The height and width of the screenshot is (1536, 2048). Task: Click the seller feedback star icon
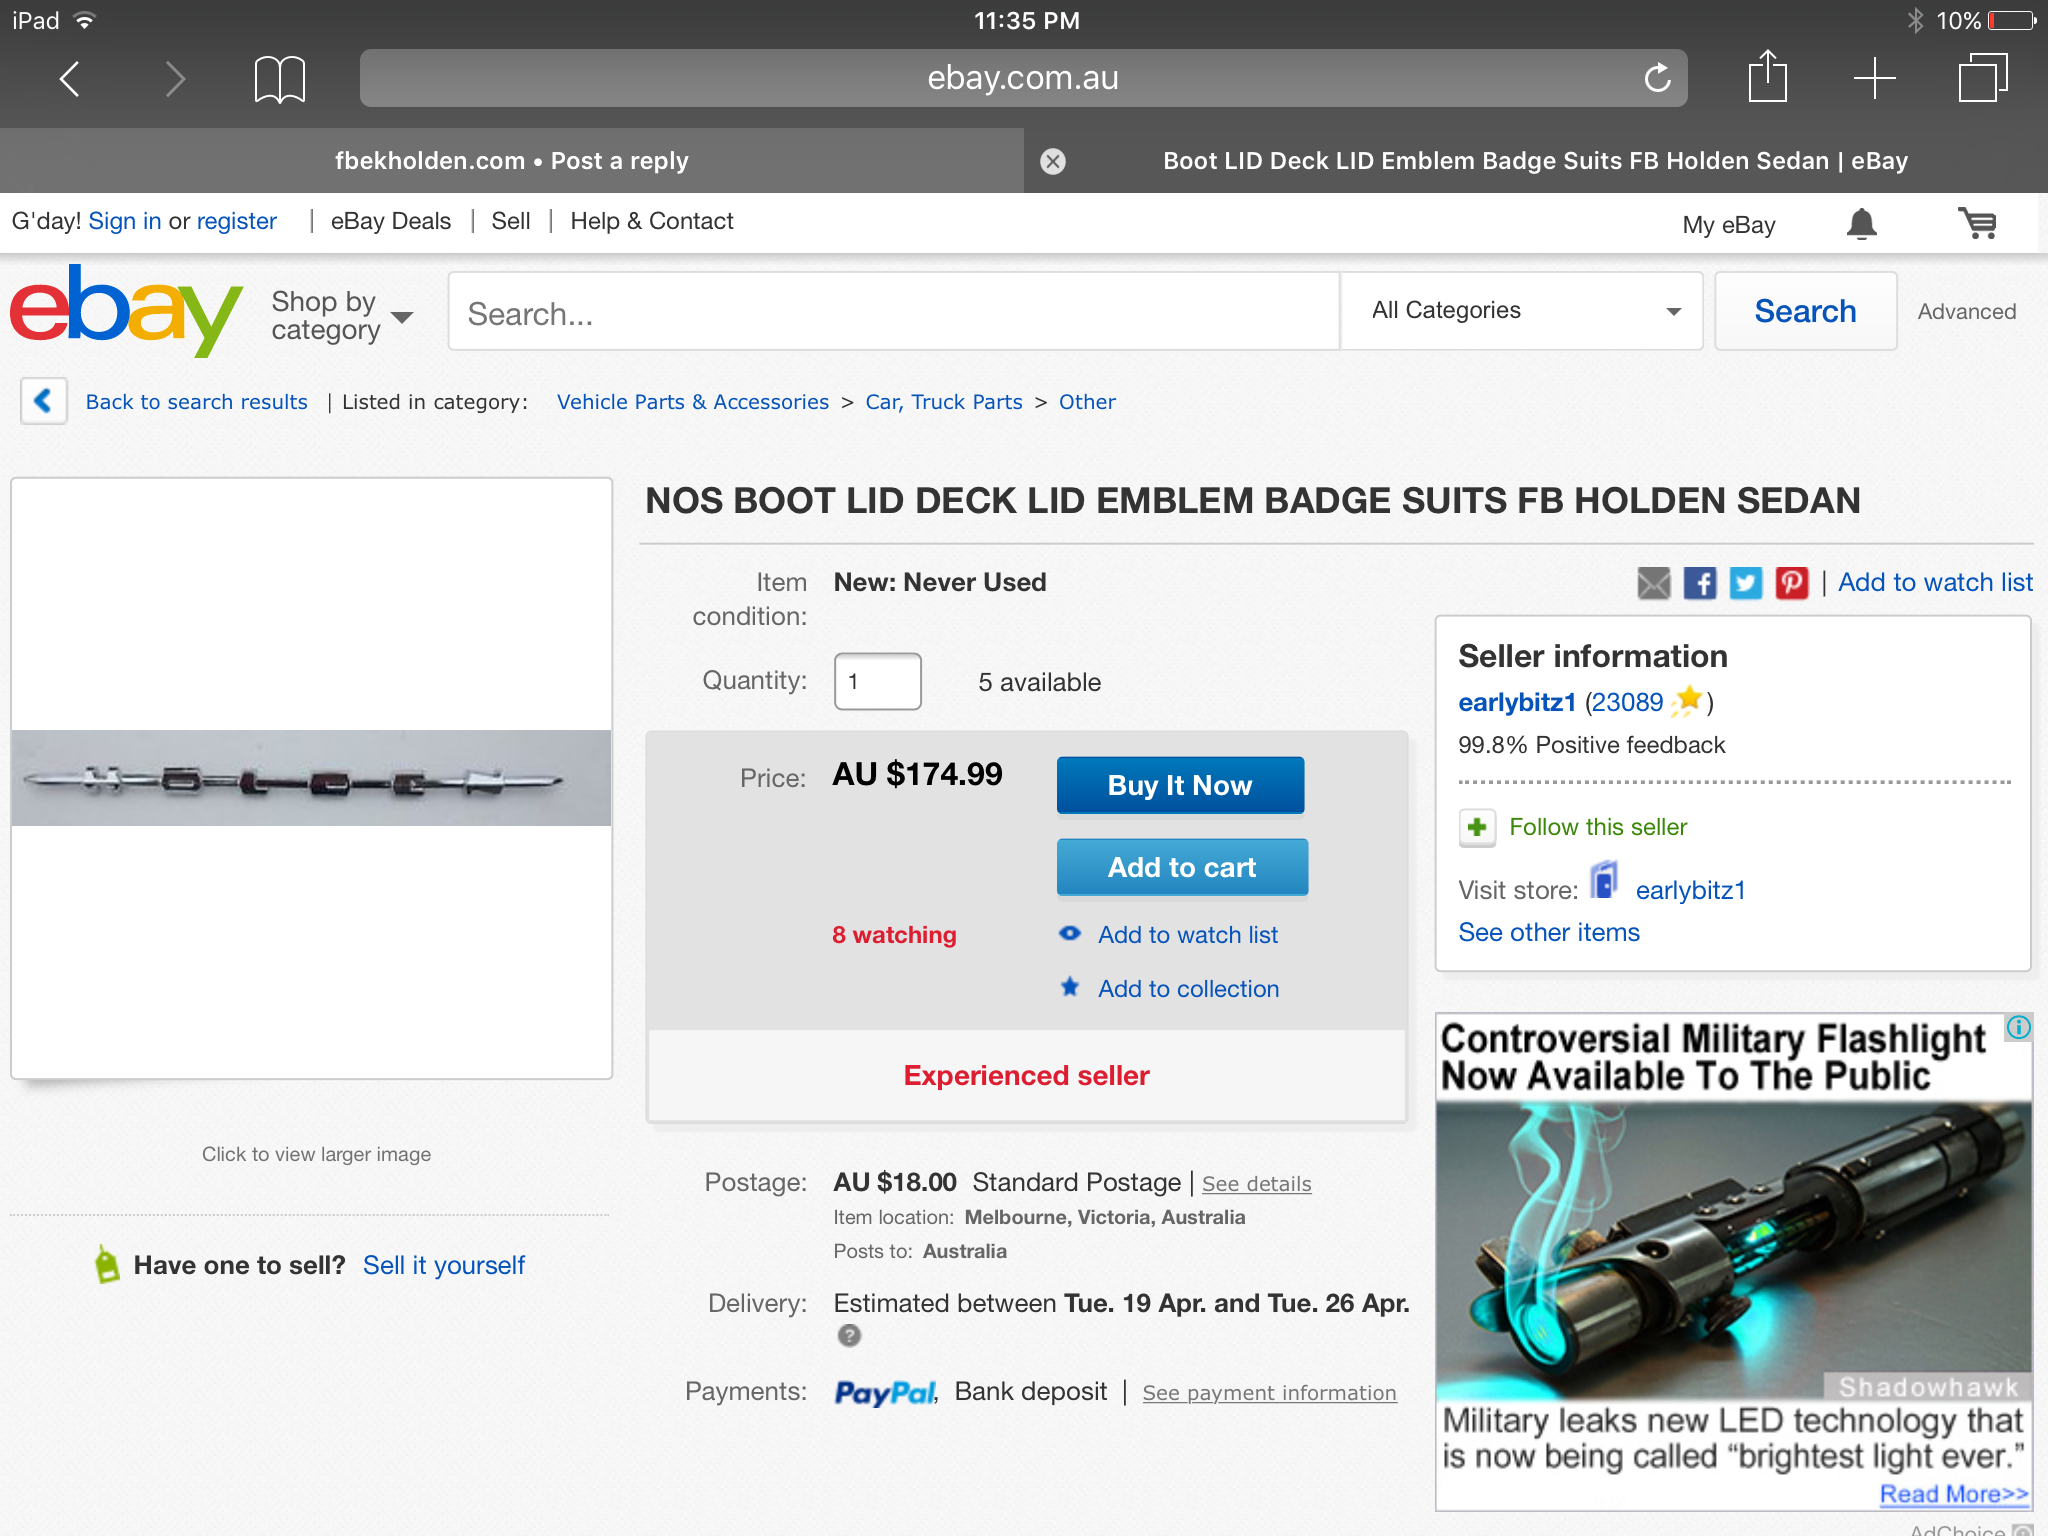pos(1687,700)
